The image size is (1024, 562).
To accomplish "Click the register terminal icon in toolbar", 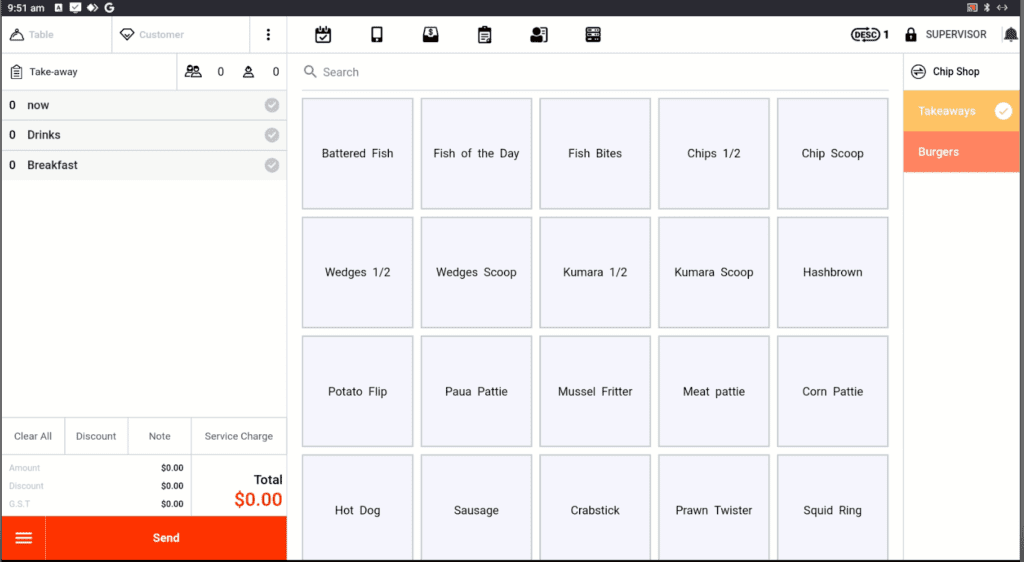I will click(593, 35).
